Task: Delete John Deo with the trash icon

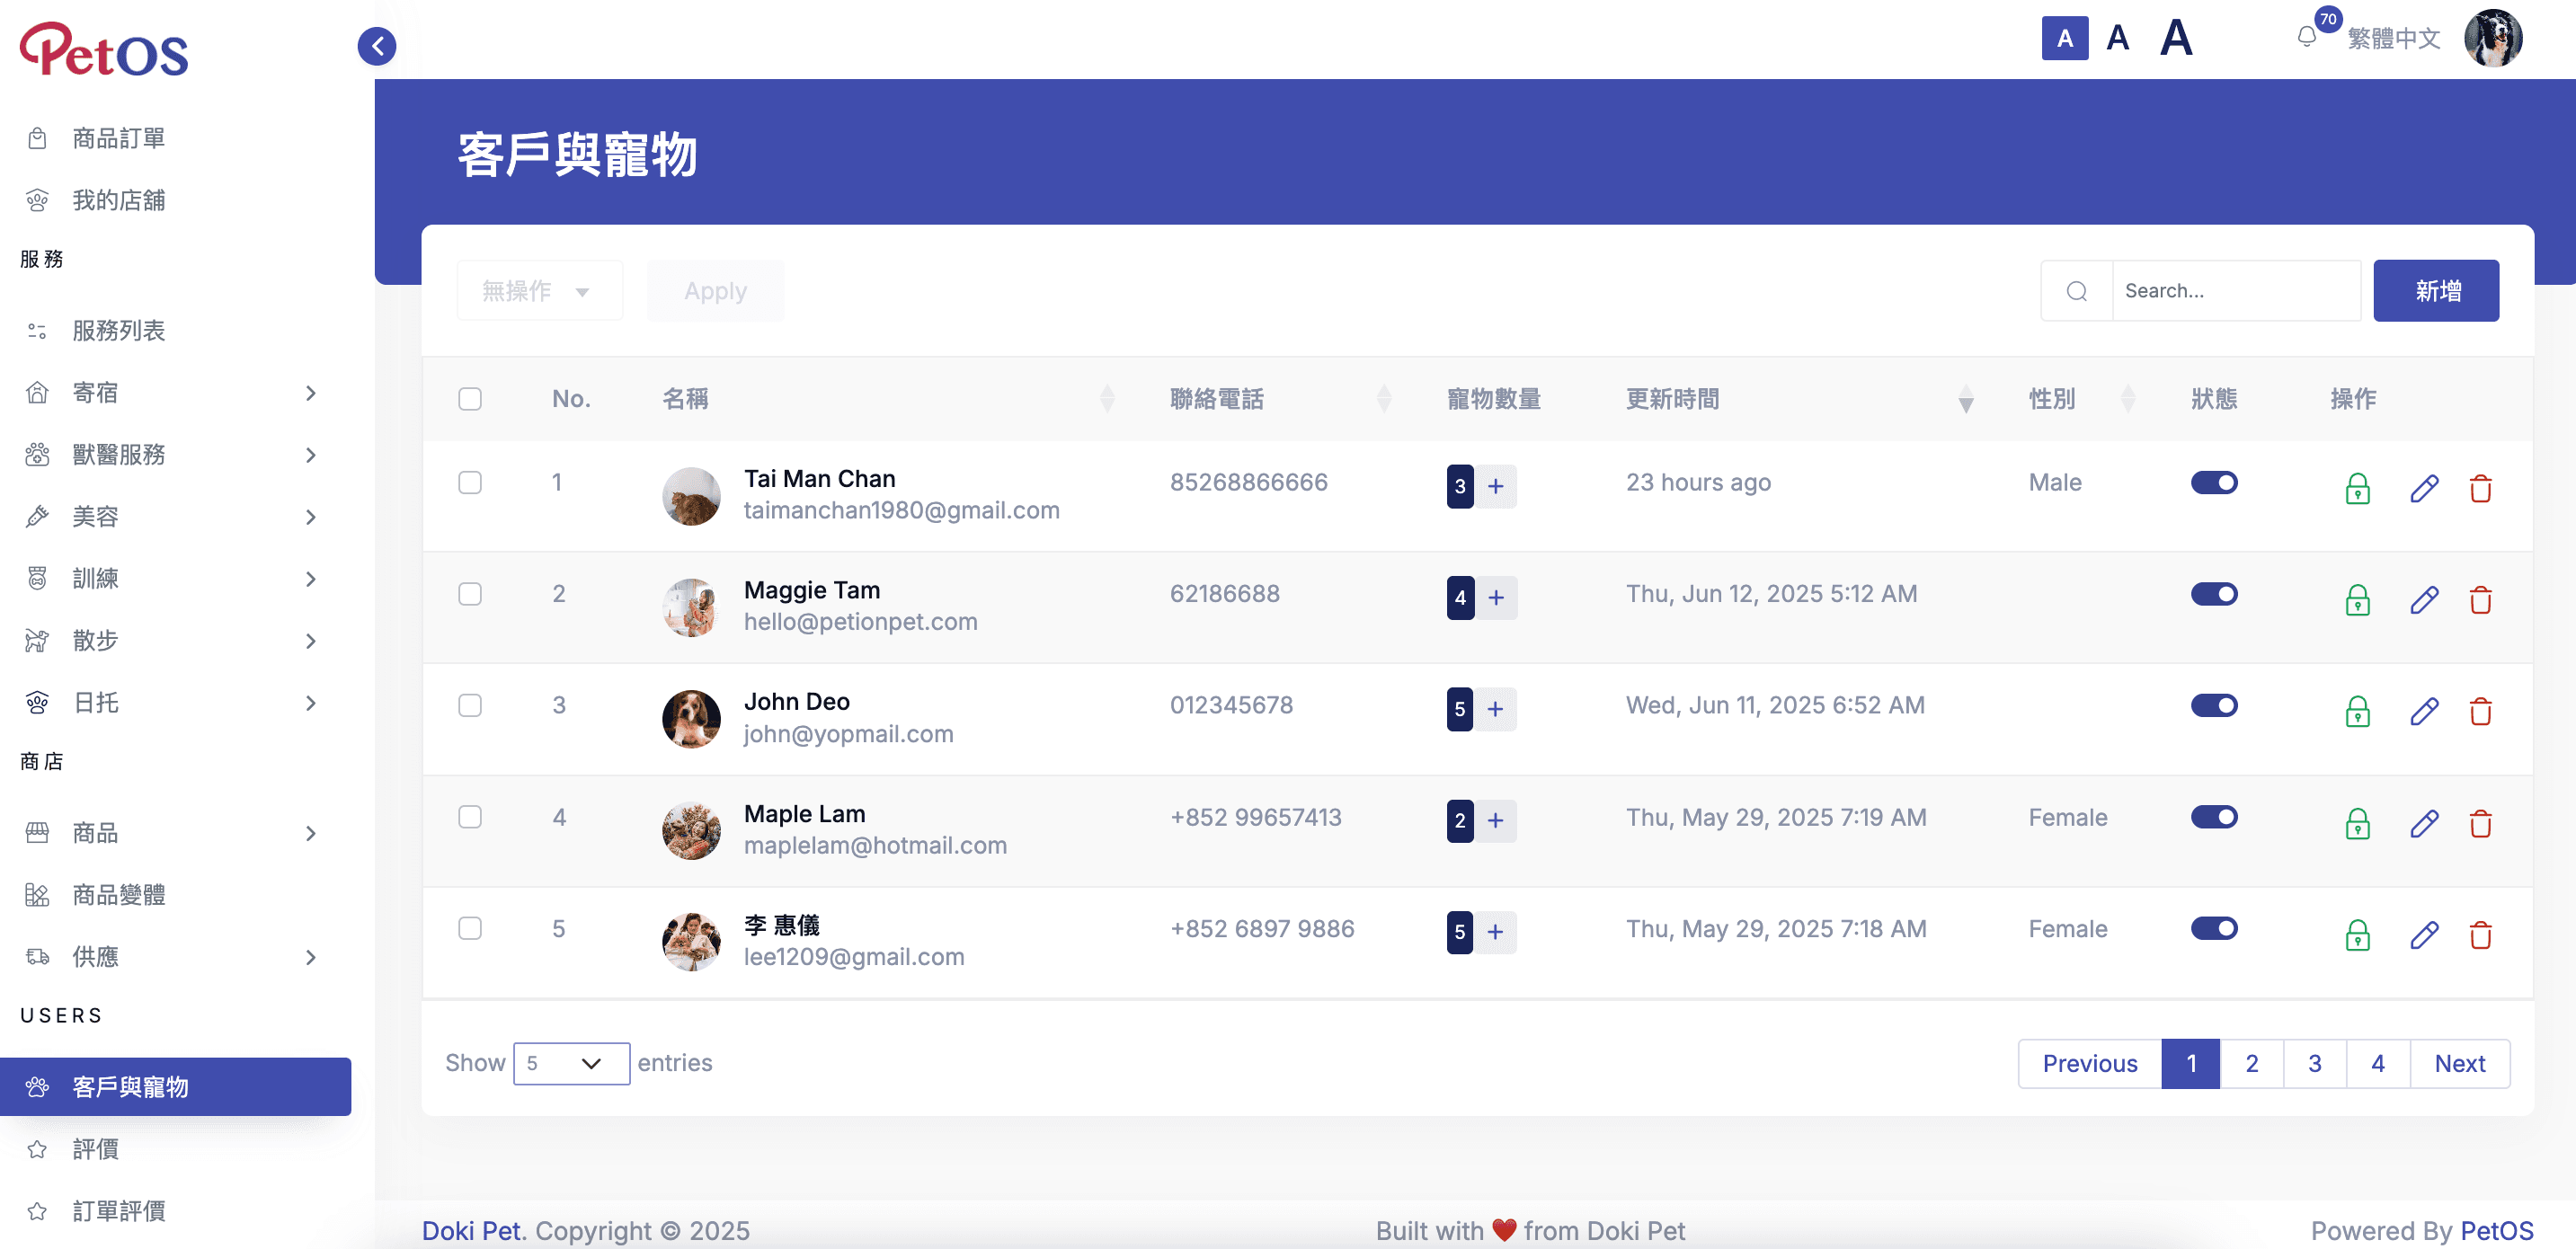Action: pyautogui.click(x=2480, y=711)
